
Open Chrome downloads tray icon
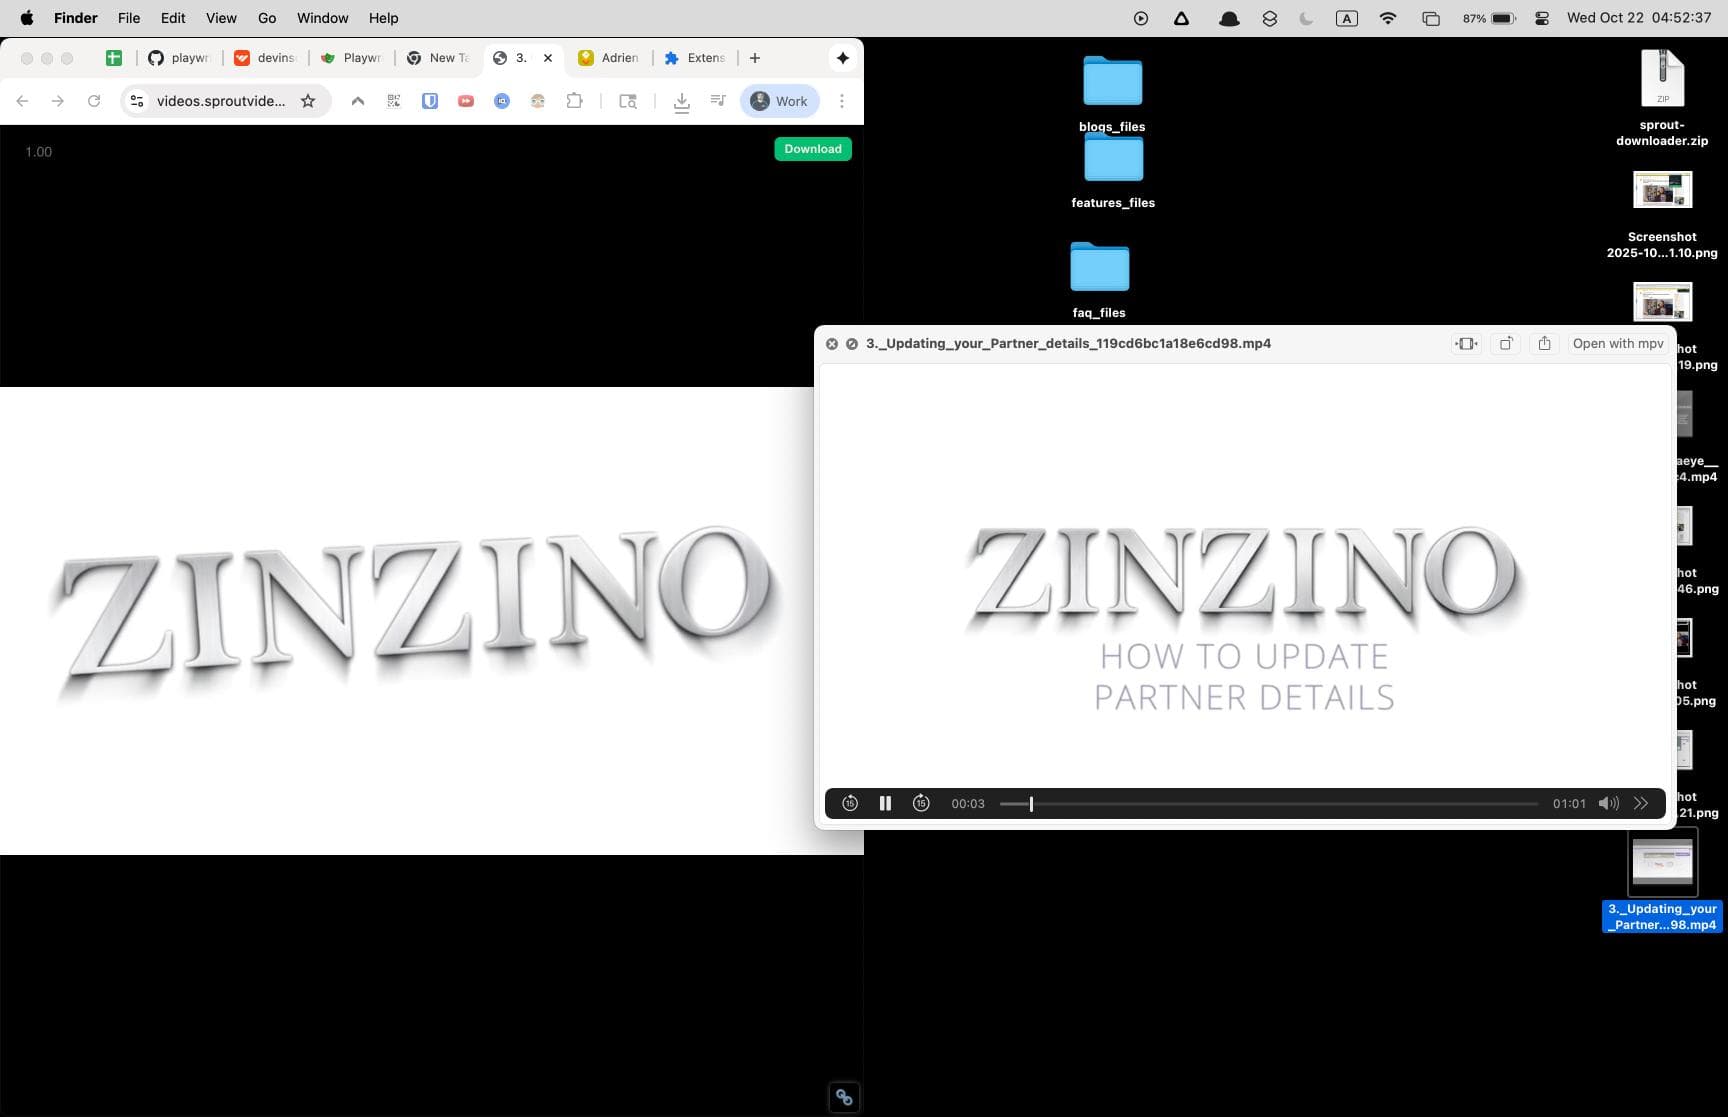tap(681, 101)
